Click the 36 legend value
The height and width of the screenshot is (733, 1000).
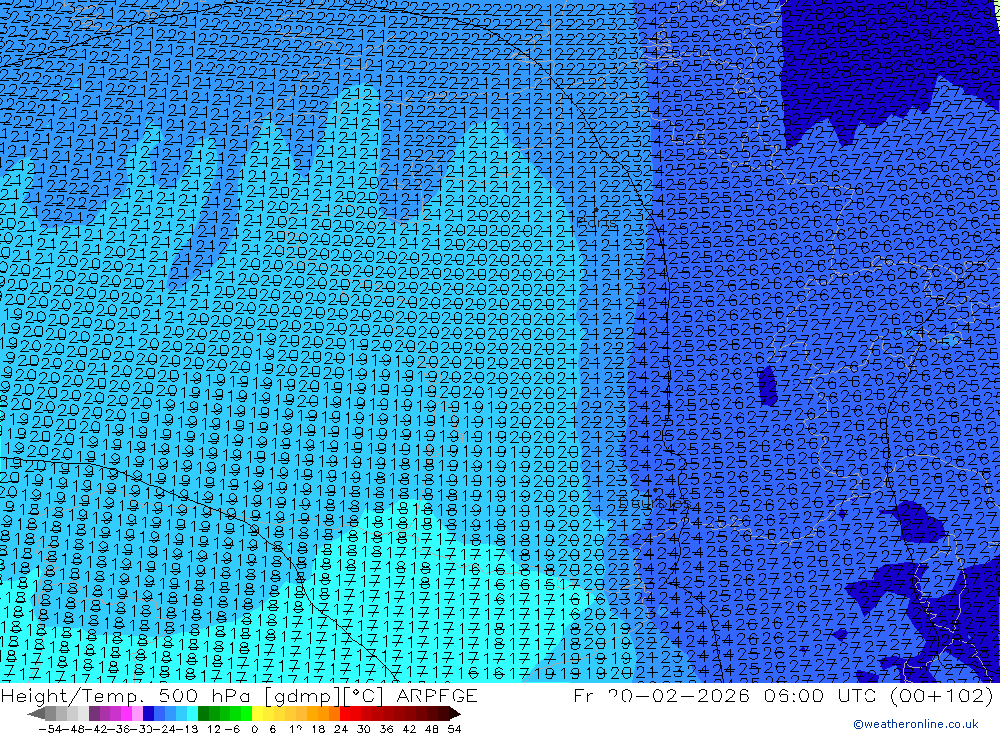pyautogui.click(x=386, y=729)
